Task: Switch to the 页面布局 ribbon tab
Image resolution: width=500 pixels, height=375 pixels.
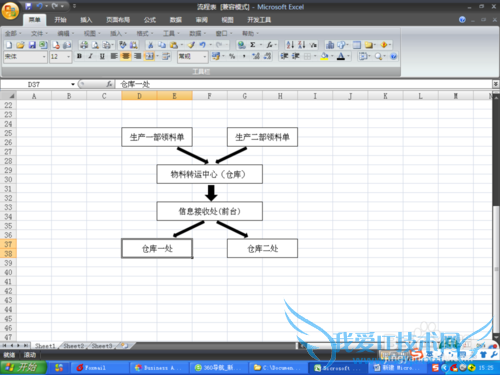Action: point(118,20)
